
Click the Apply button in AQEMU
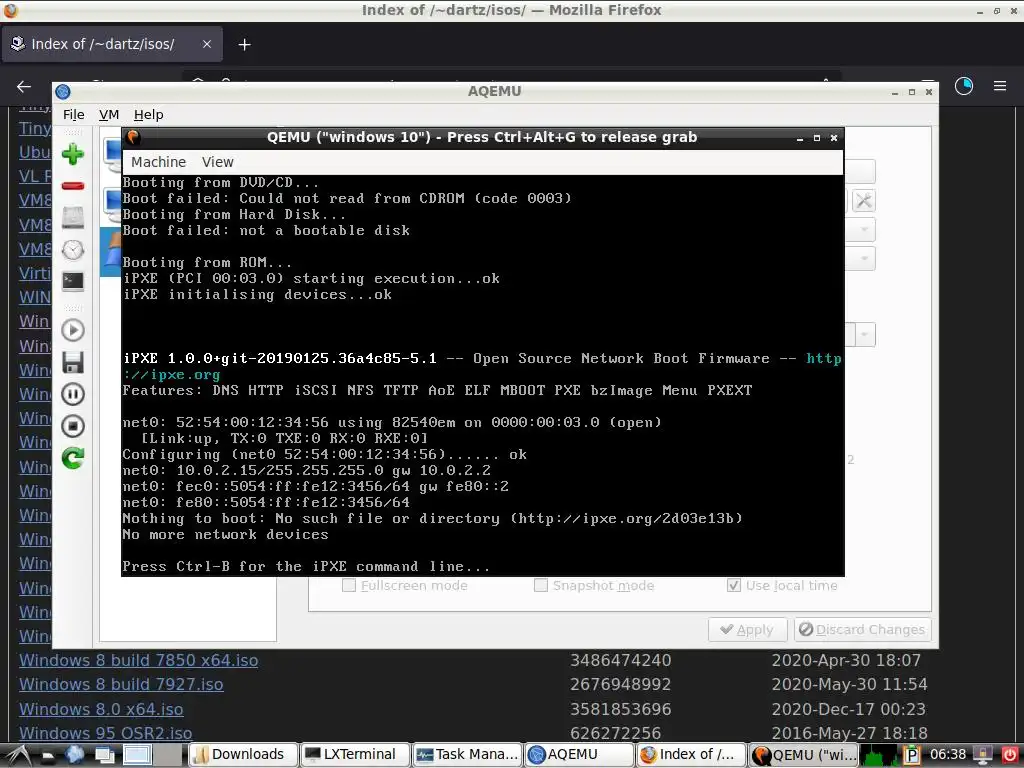pyautogui.click(x=747, y=630)
